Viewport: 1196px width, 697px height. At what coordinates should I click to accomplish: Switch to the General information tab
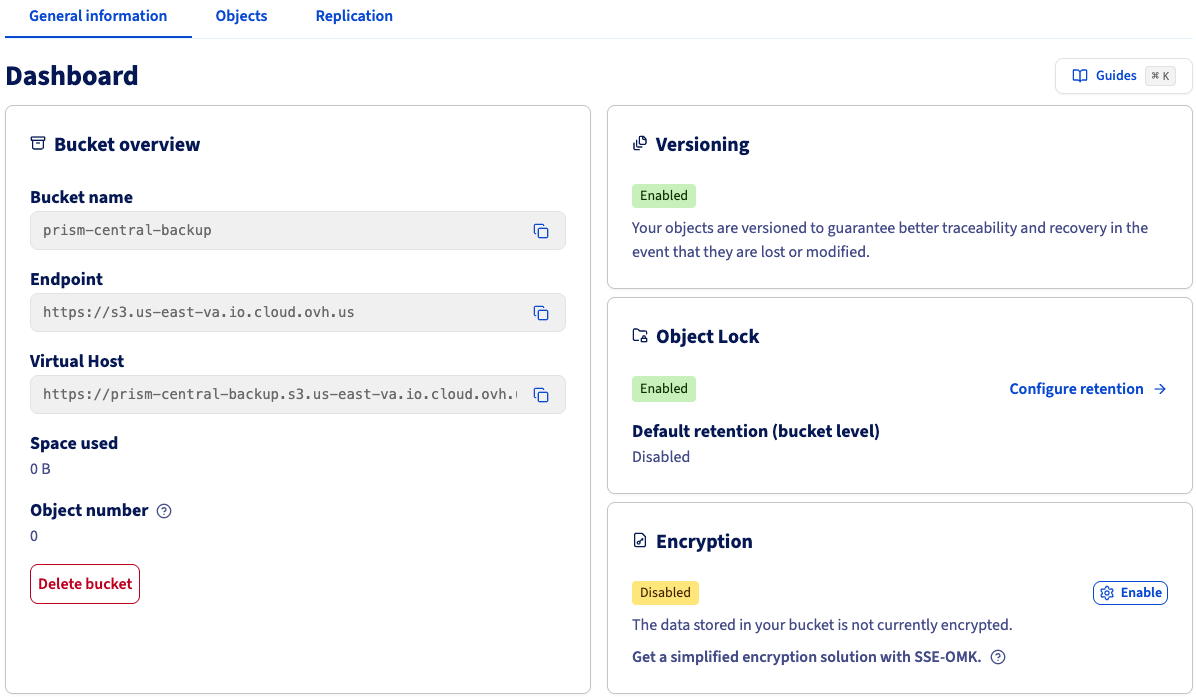(x=98, y=16)
